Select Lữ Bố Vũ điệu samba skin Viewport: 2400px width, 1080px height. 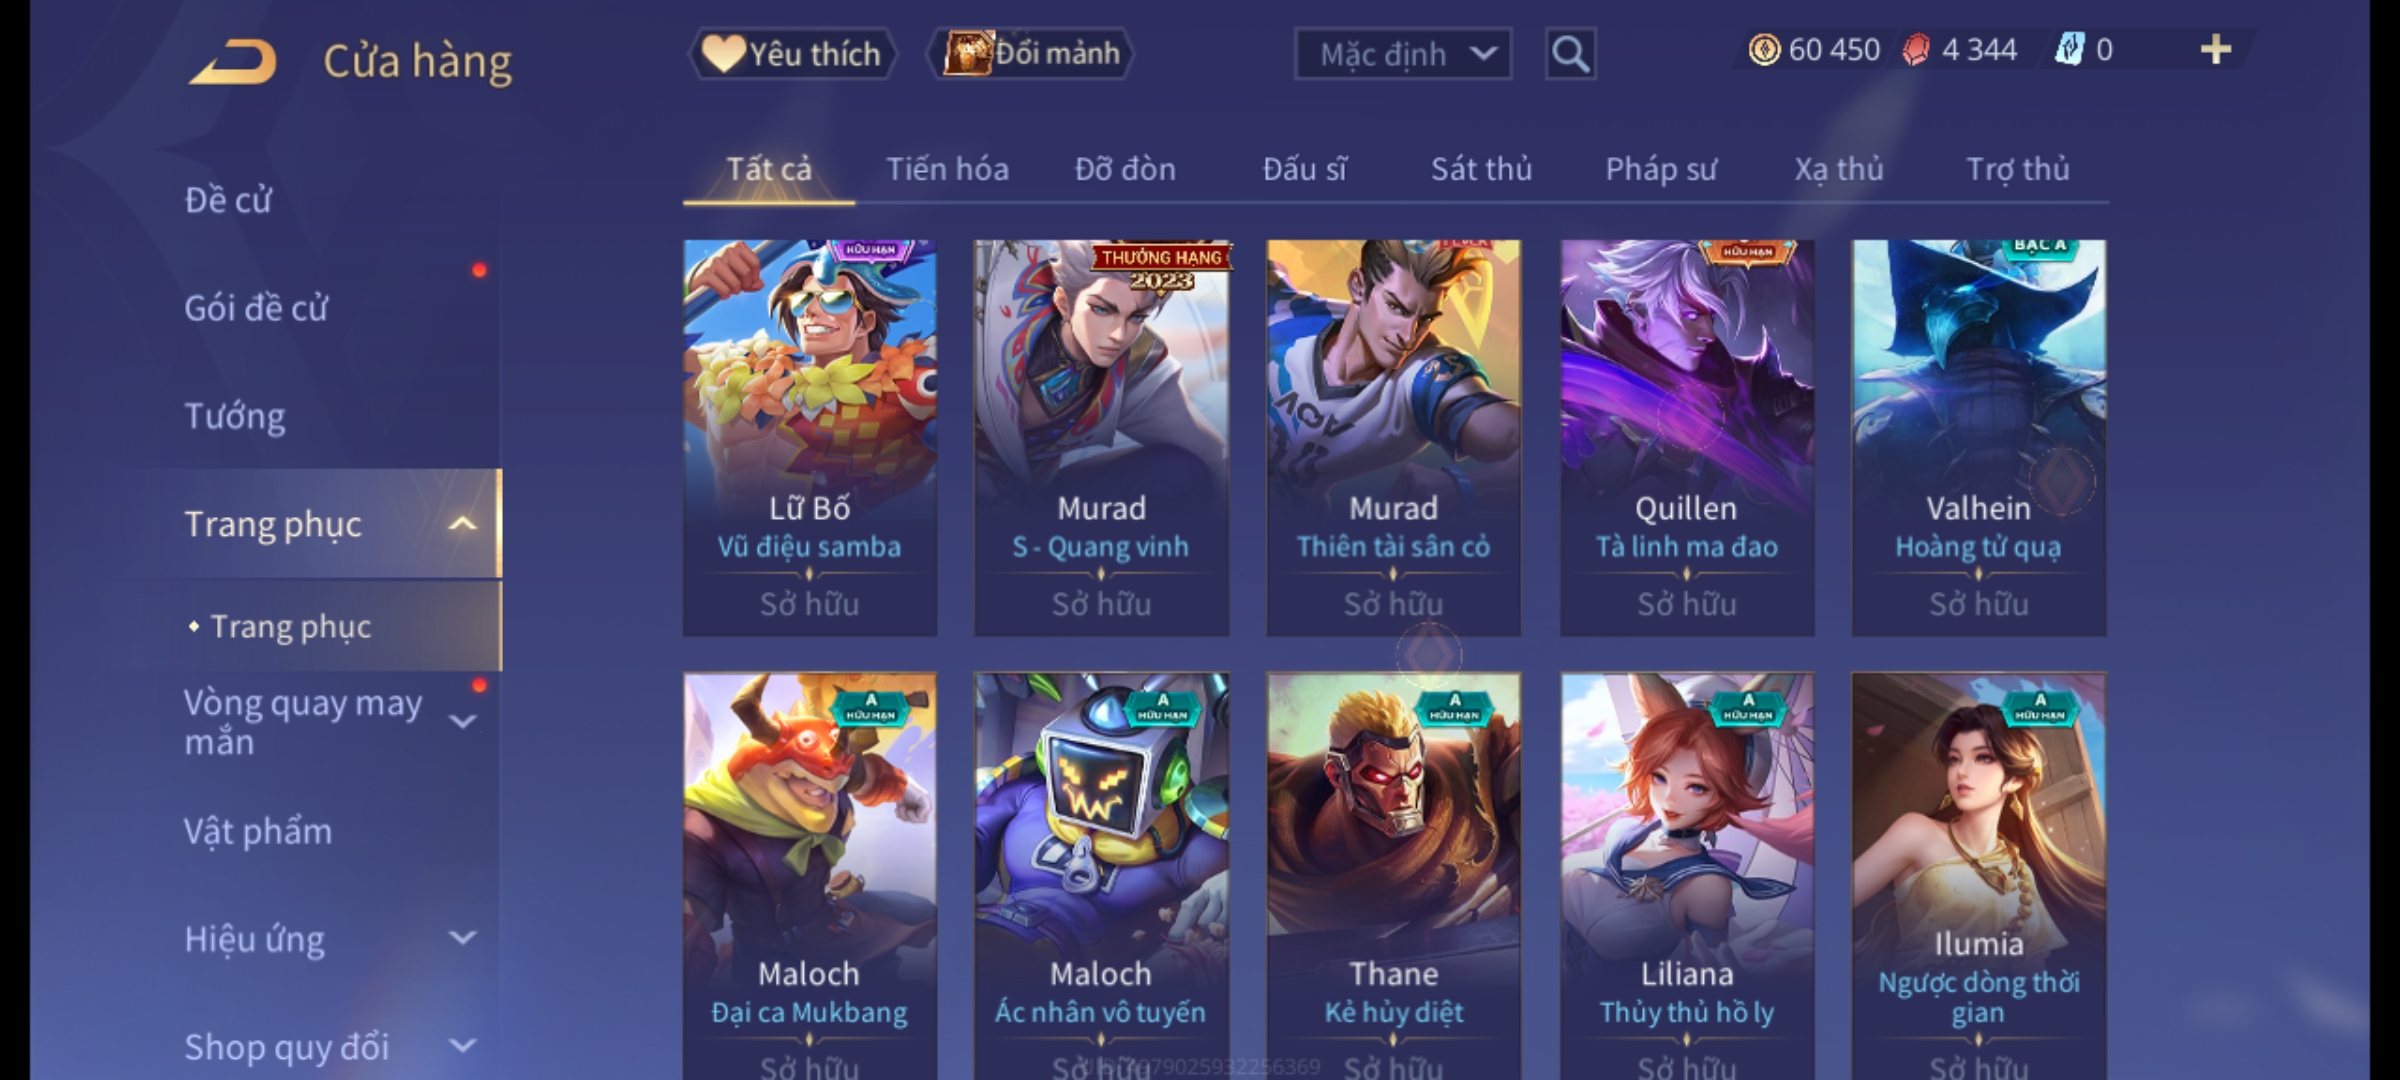point(810,438)
